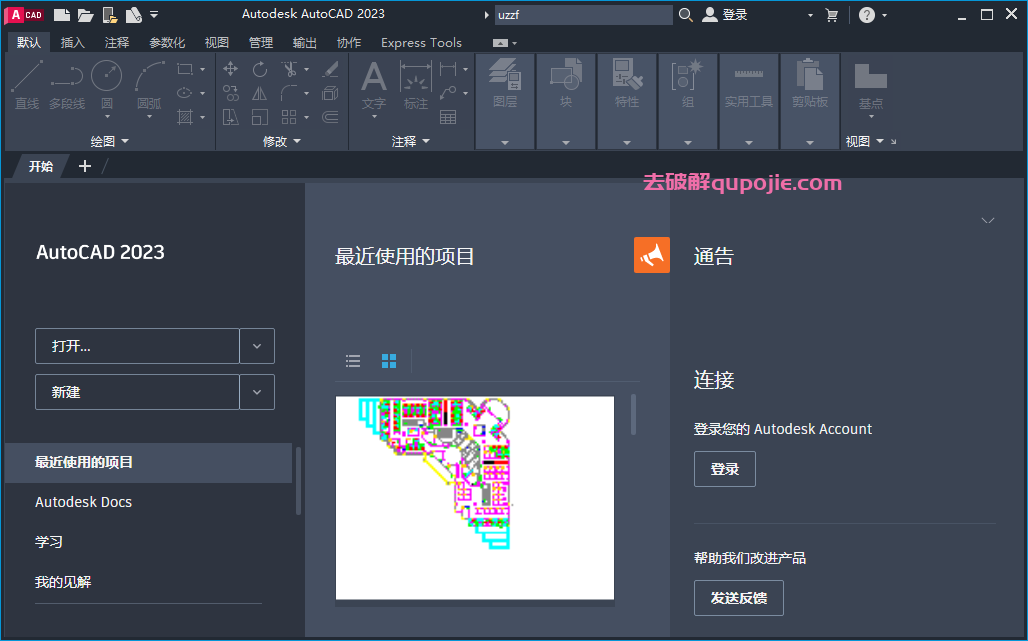The width and height of the screenshot is (1028, 641).
Task: Click the Base point (基点) icon
Action: click(871, 85)
